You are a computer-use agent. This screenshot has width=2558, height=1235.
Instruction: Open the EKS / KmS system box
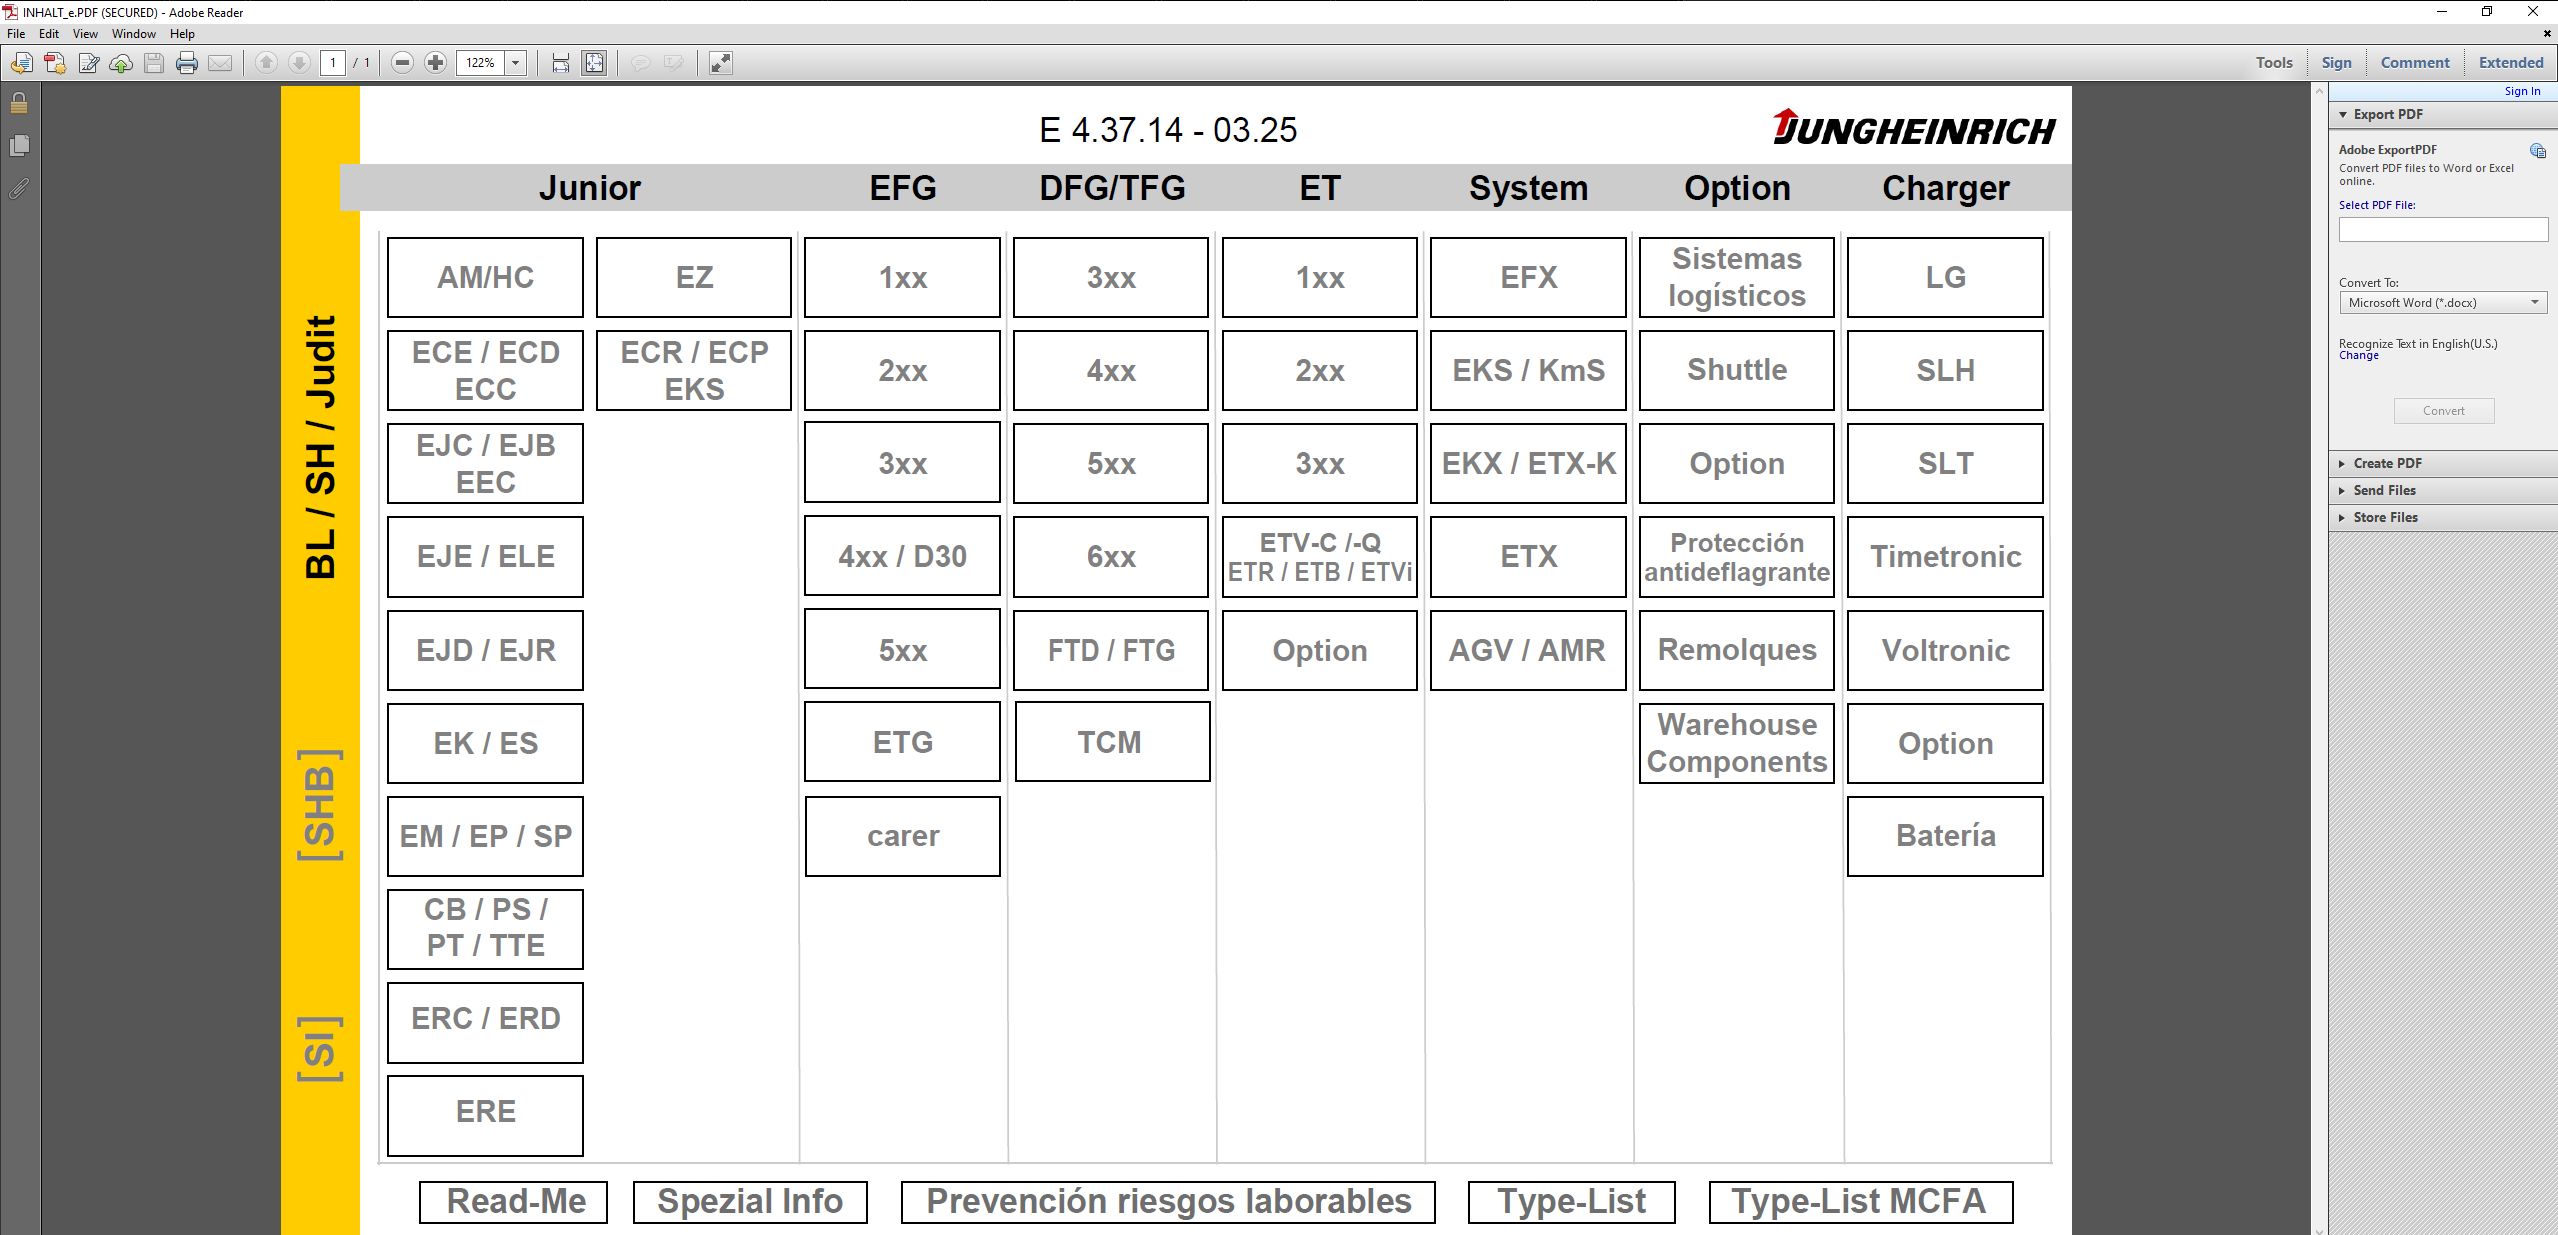(x=1528, y=371)
